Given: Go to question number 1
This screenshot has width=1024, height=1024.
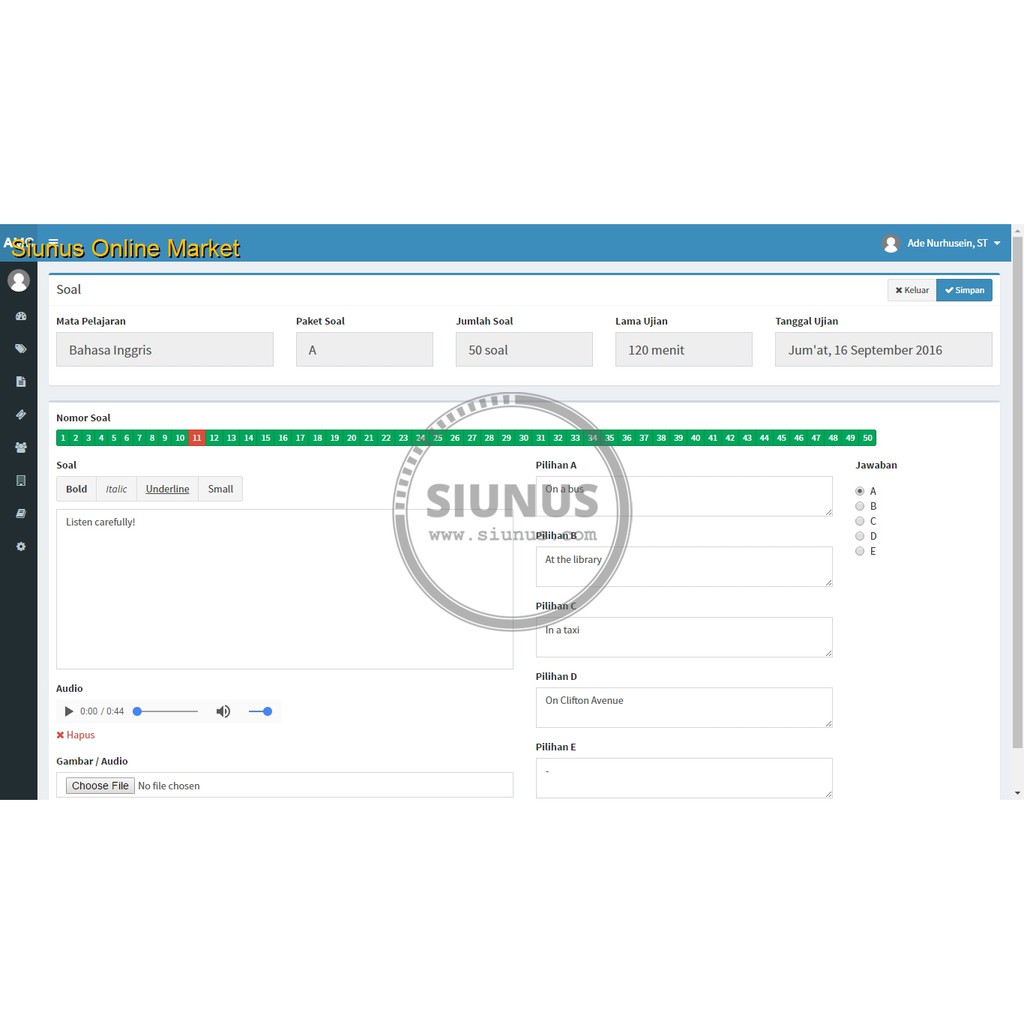Looking at the screenshot, I should 63,438.
